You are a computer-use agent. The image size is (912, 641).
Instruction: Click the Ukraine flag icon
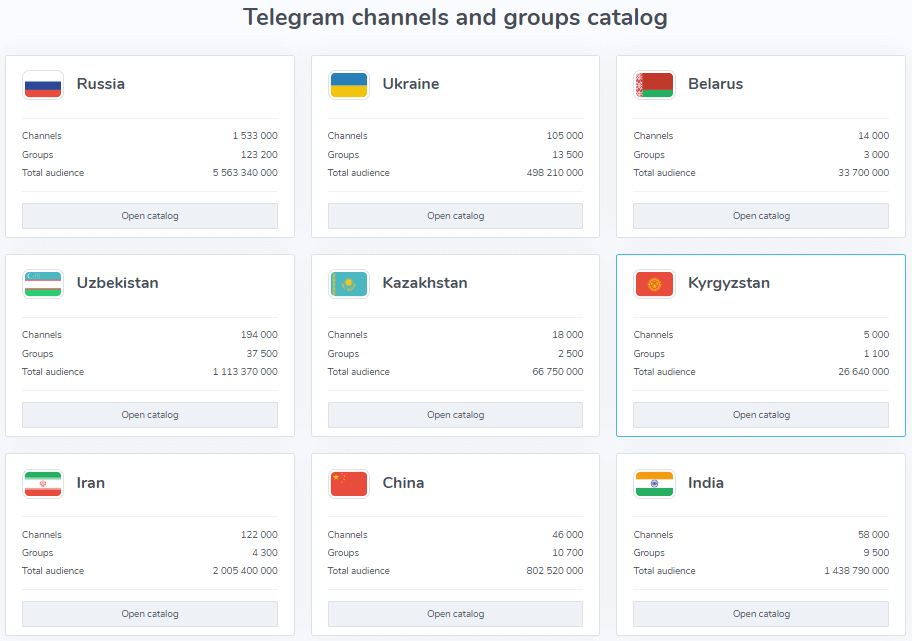point(349,85)
